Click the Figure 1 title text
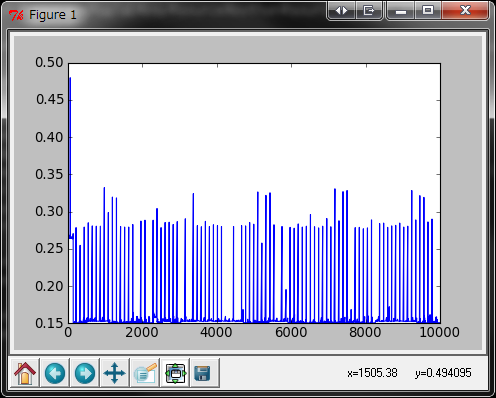This screenshot has width=496, height=398. 53,15
